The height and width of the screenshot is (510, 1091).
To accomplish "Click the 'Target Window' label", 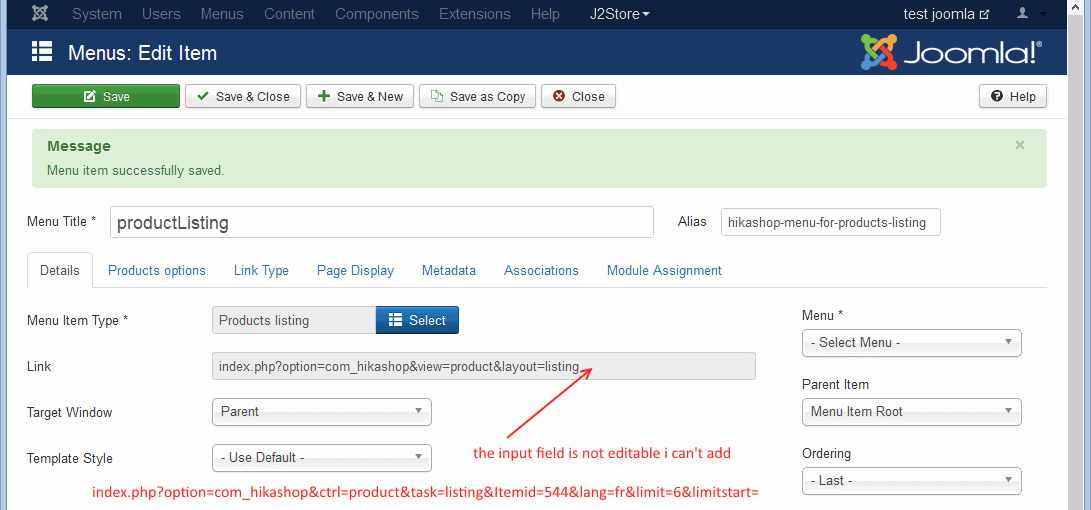I will [70, 413].
